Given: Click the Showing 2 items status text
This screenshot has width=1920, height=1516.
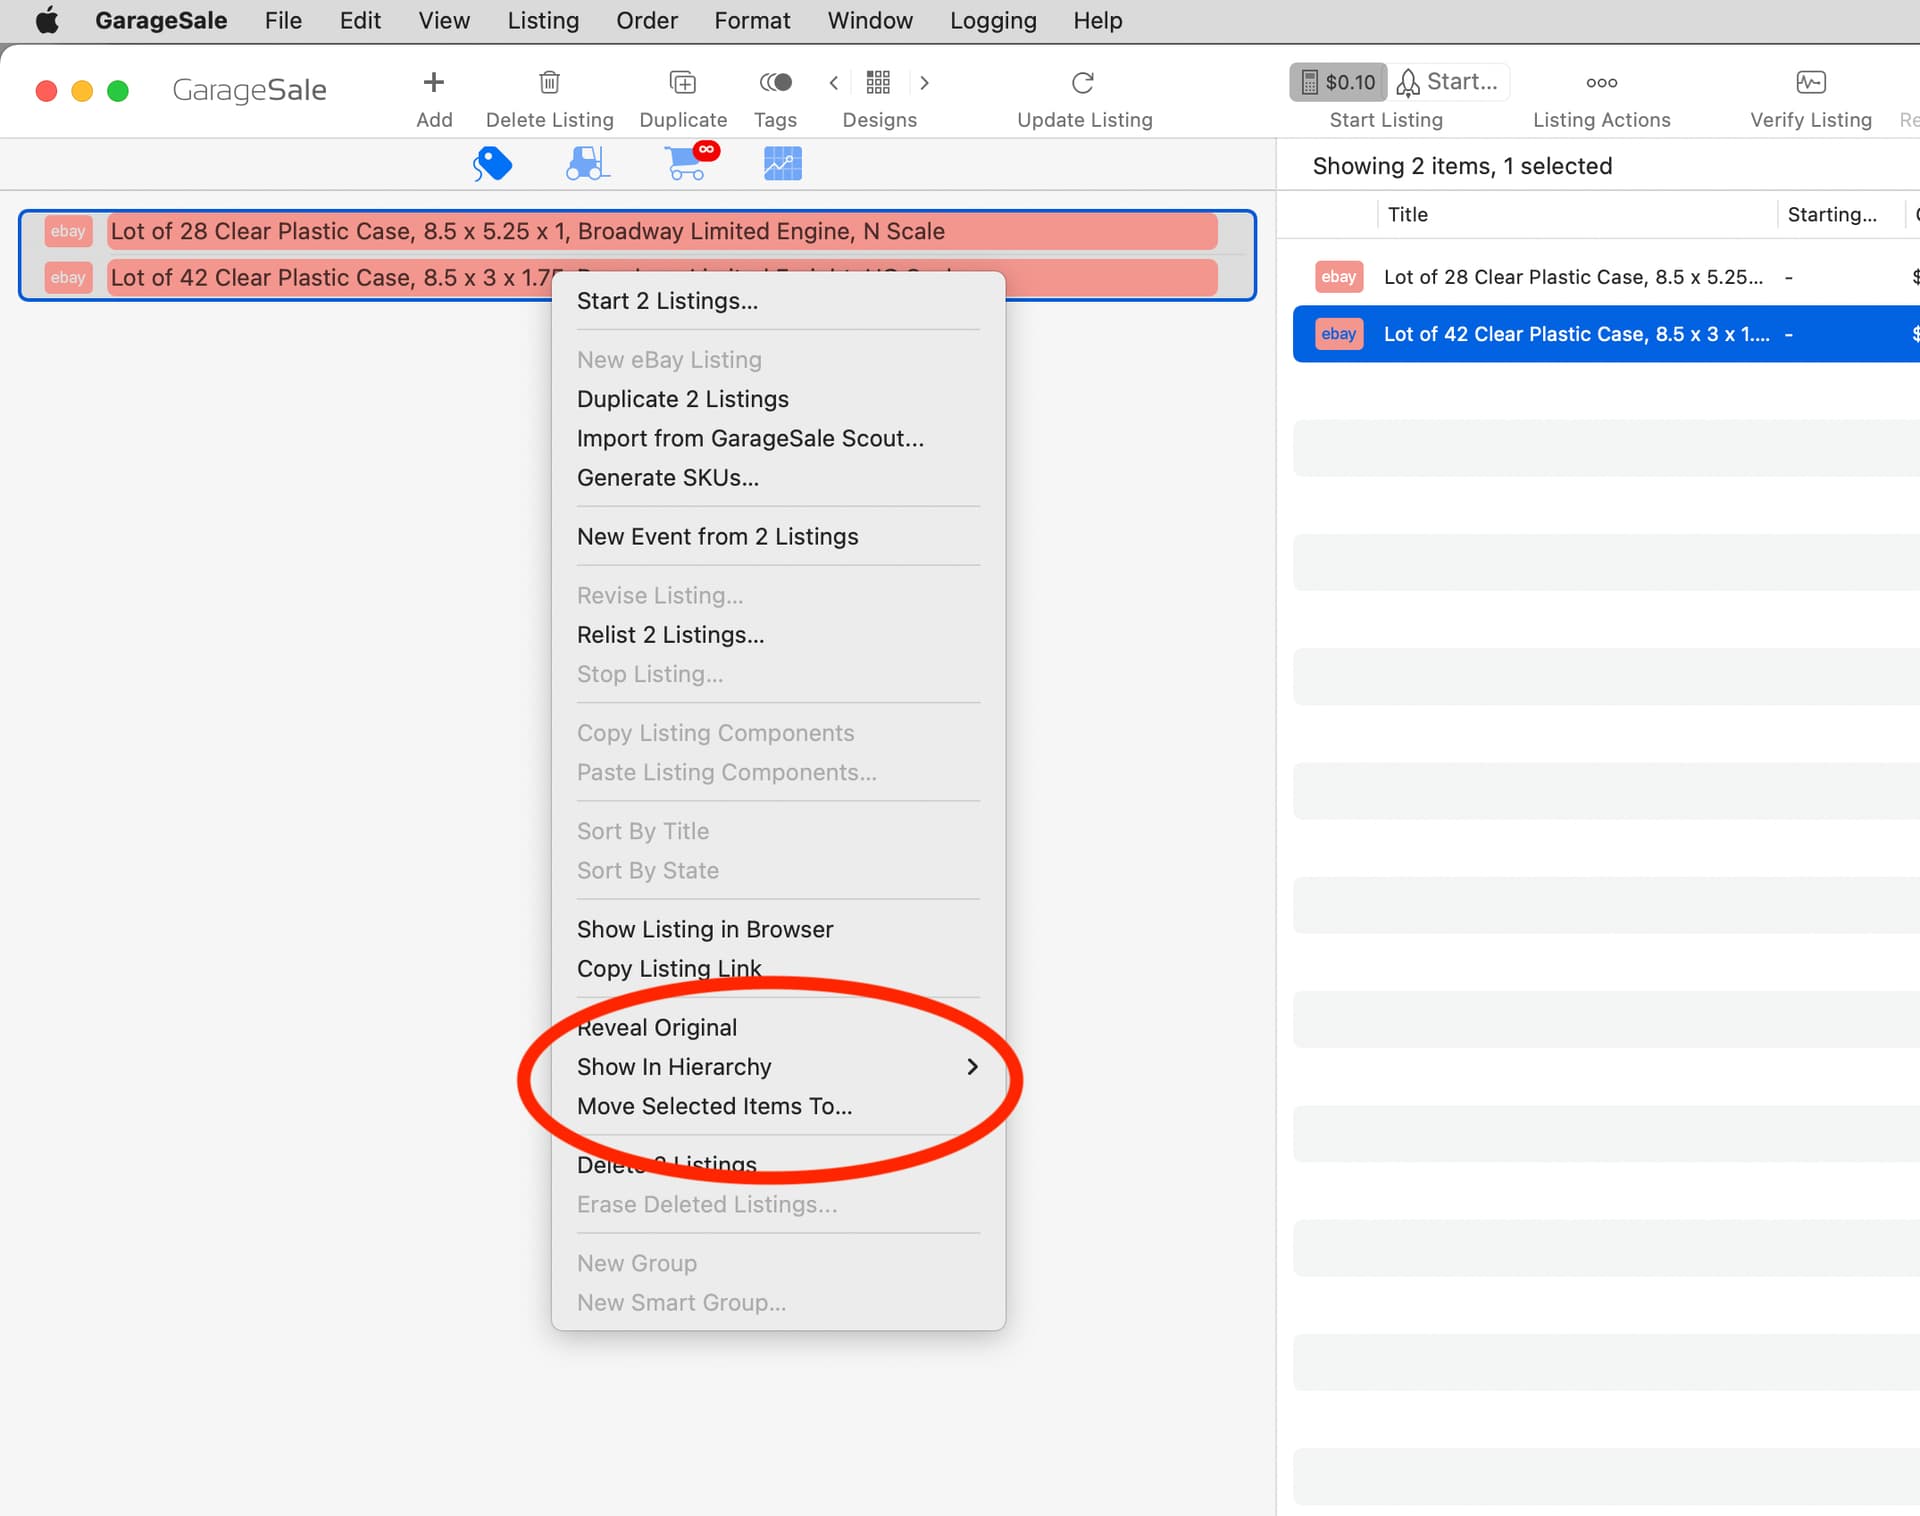Looking at the screenshot, I should 1462,166.
